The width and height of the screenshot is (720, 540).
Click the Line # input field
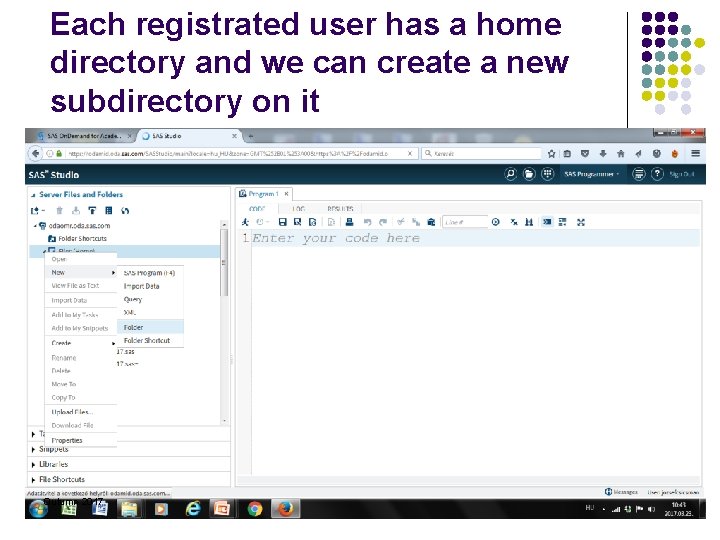click(465, 222)
